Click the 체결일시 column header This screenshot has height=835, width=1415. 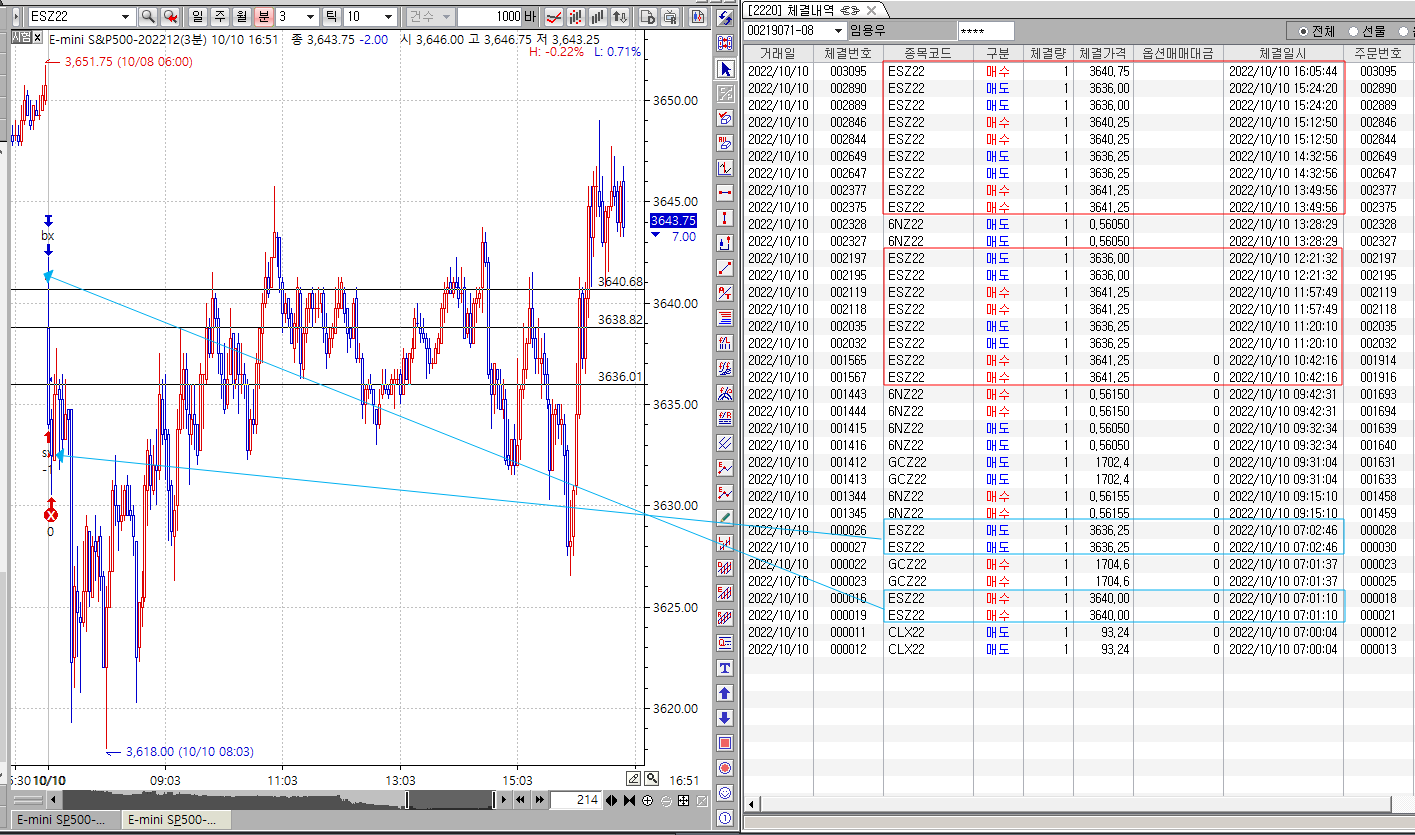point(1282,53)
